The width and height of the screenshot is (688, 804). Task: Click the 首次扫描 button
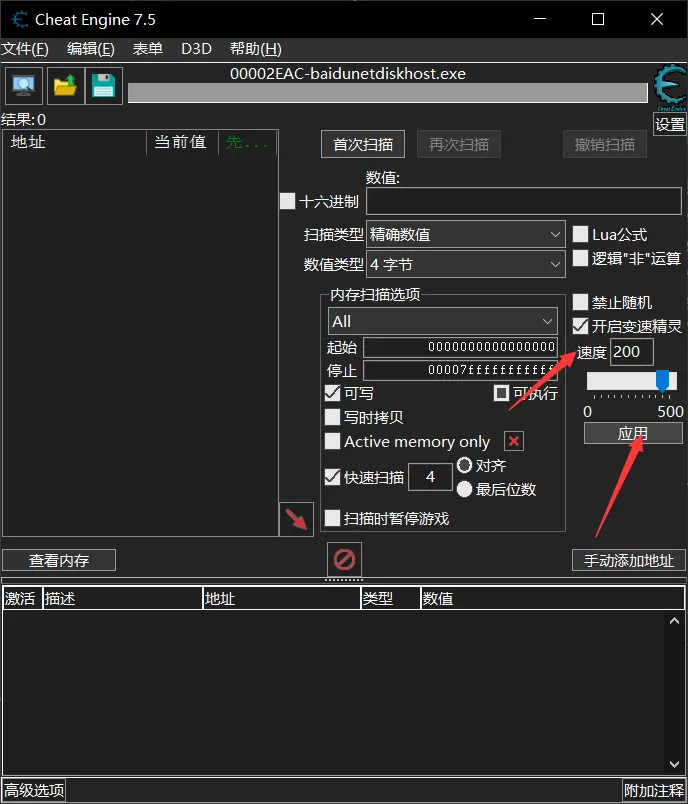coord(362,144)
